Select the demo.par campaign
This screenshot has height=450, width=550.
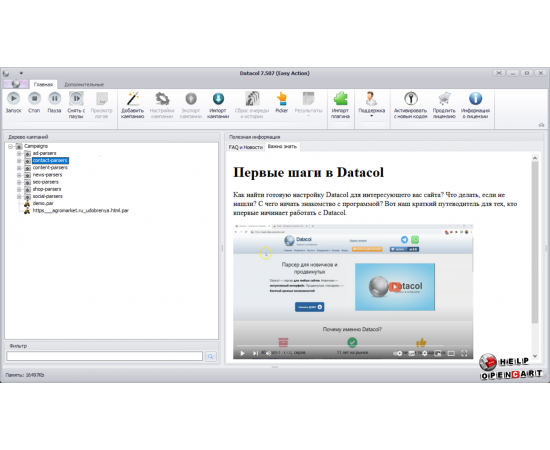(x=43, y=203)
